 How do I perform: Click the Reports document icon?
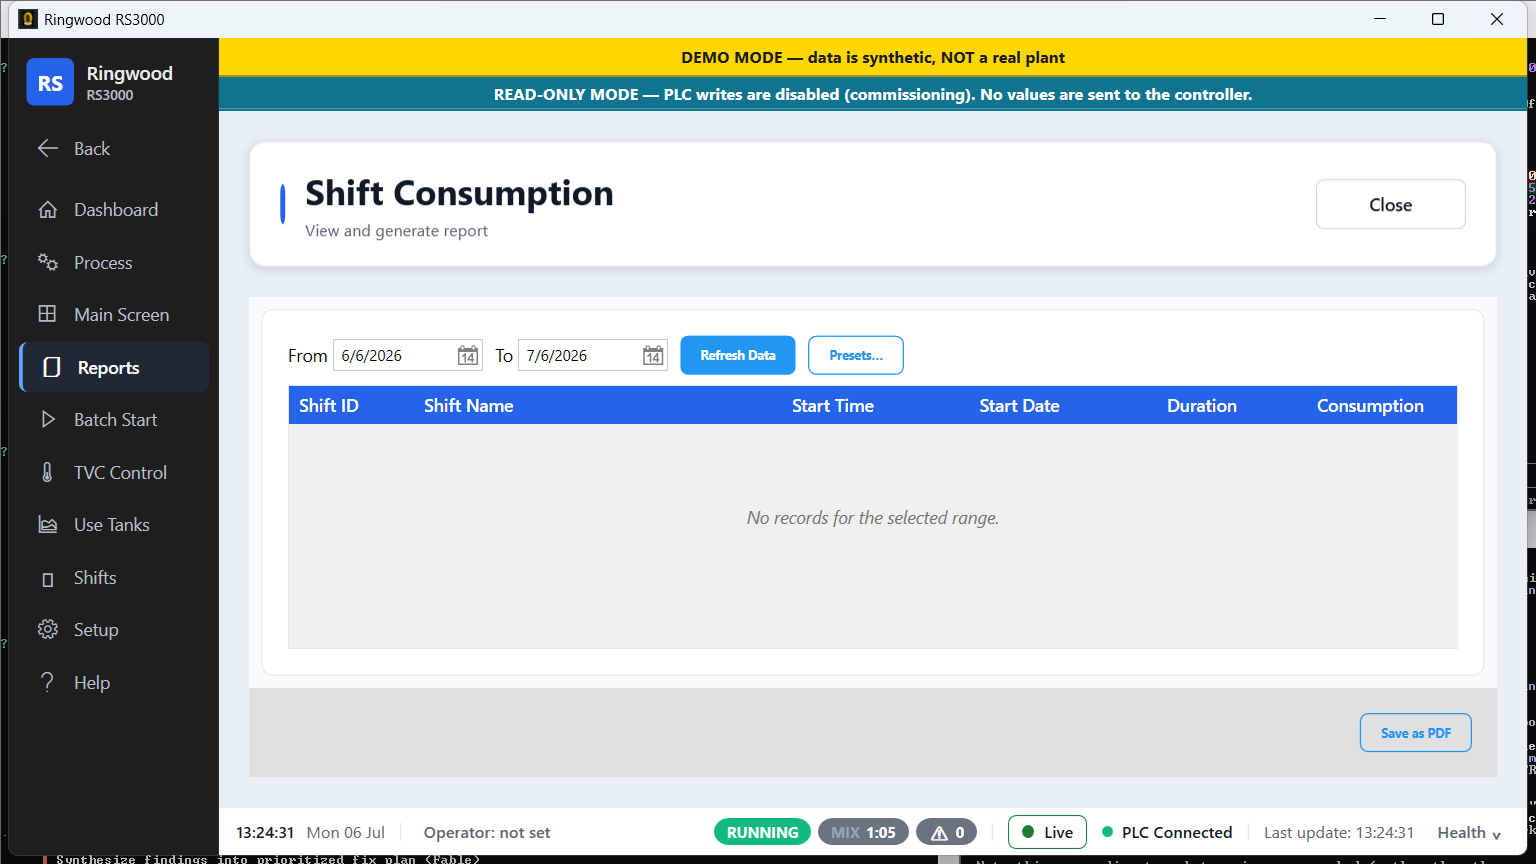coord(52,368)
